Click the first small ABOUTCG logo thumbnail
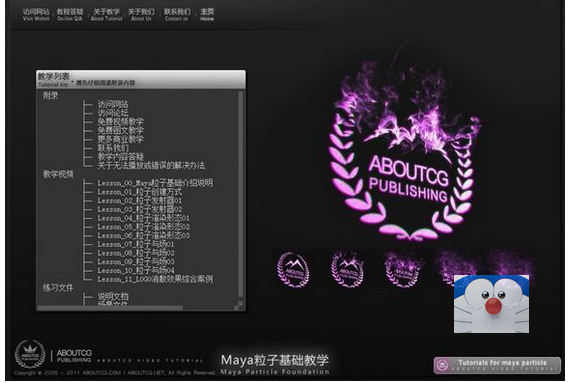Screen dimensions: 579x383 click(293, 270)
